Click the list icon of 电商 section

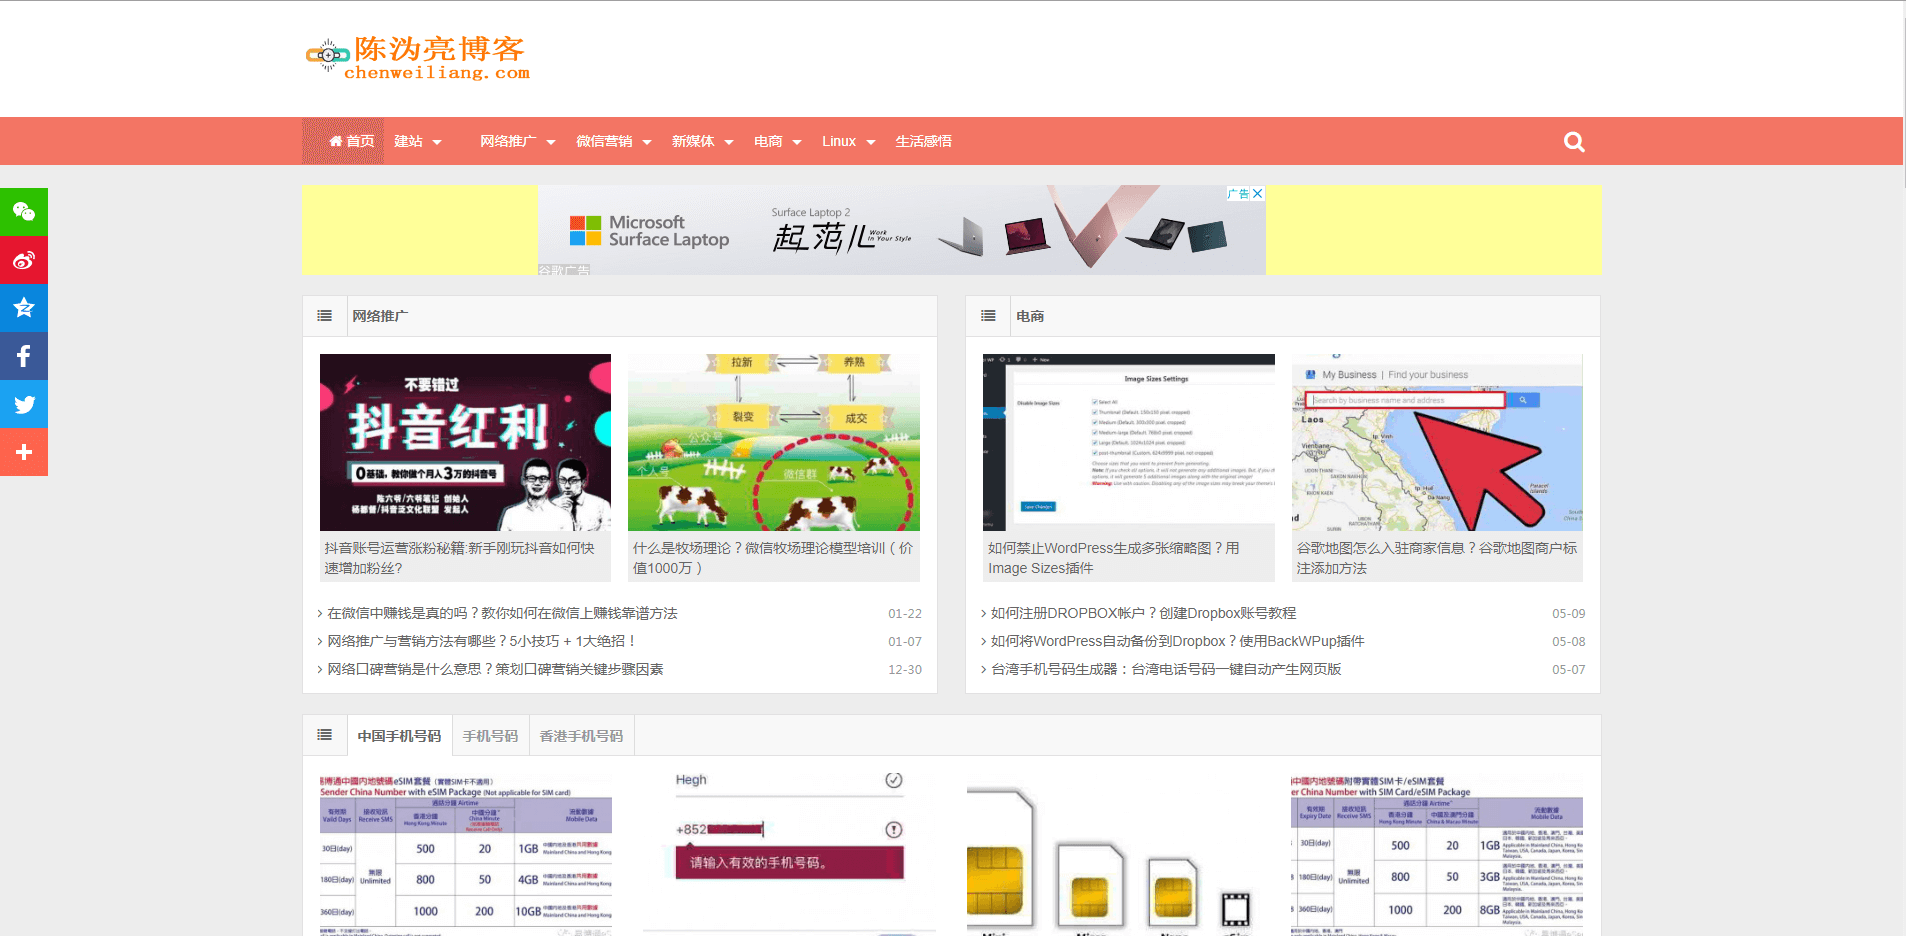coord(988,315)
